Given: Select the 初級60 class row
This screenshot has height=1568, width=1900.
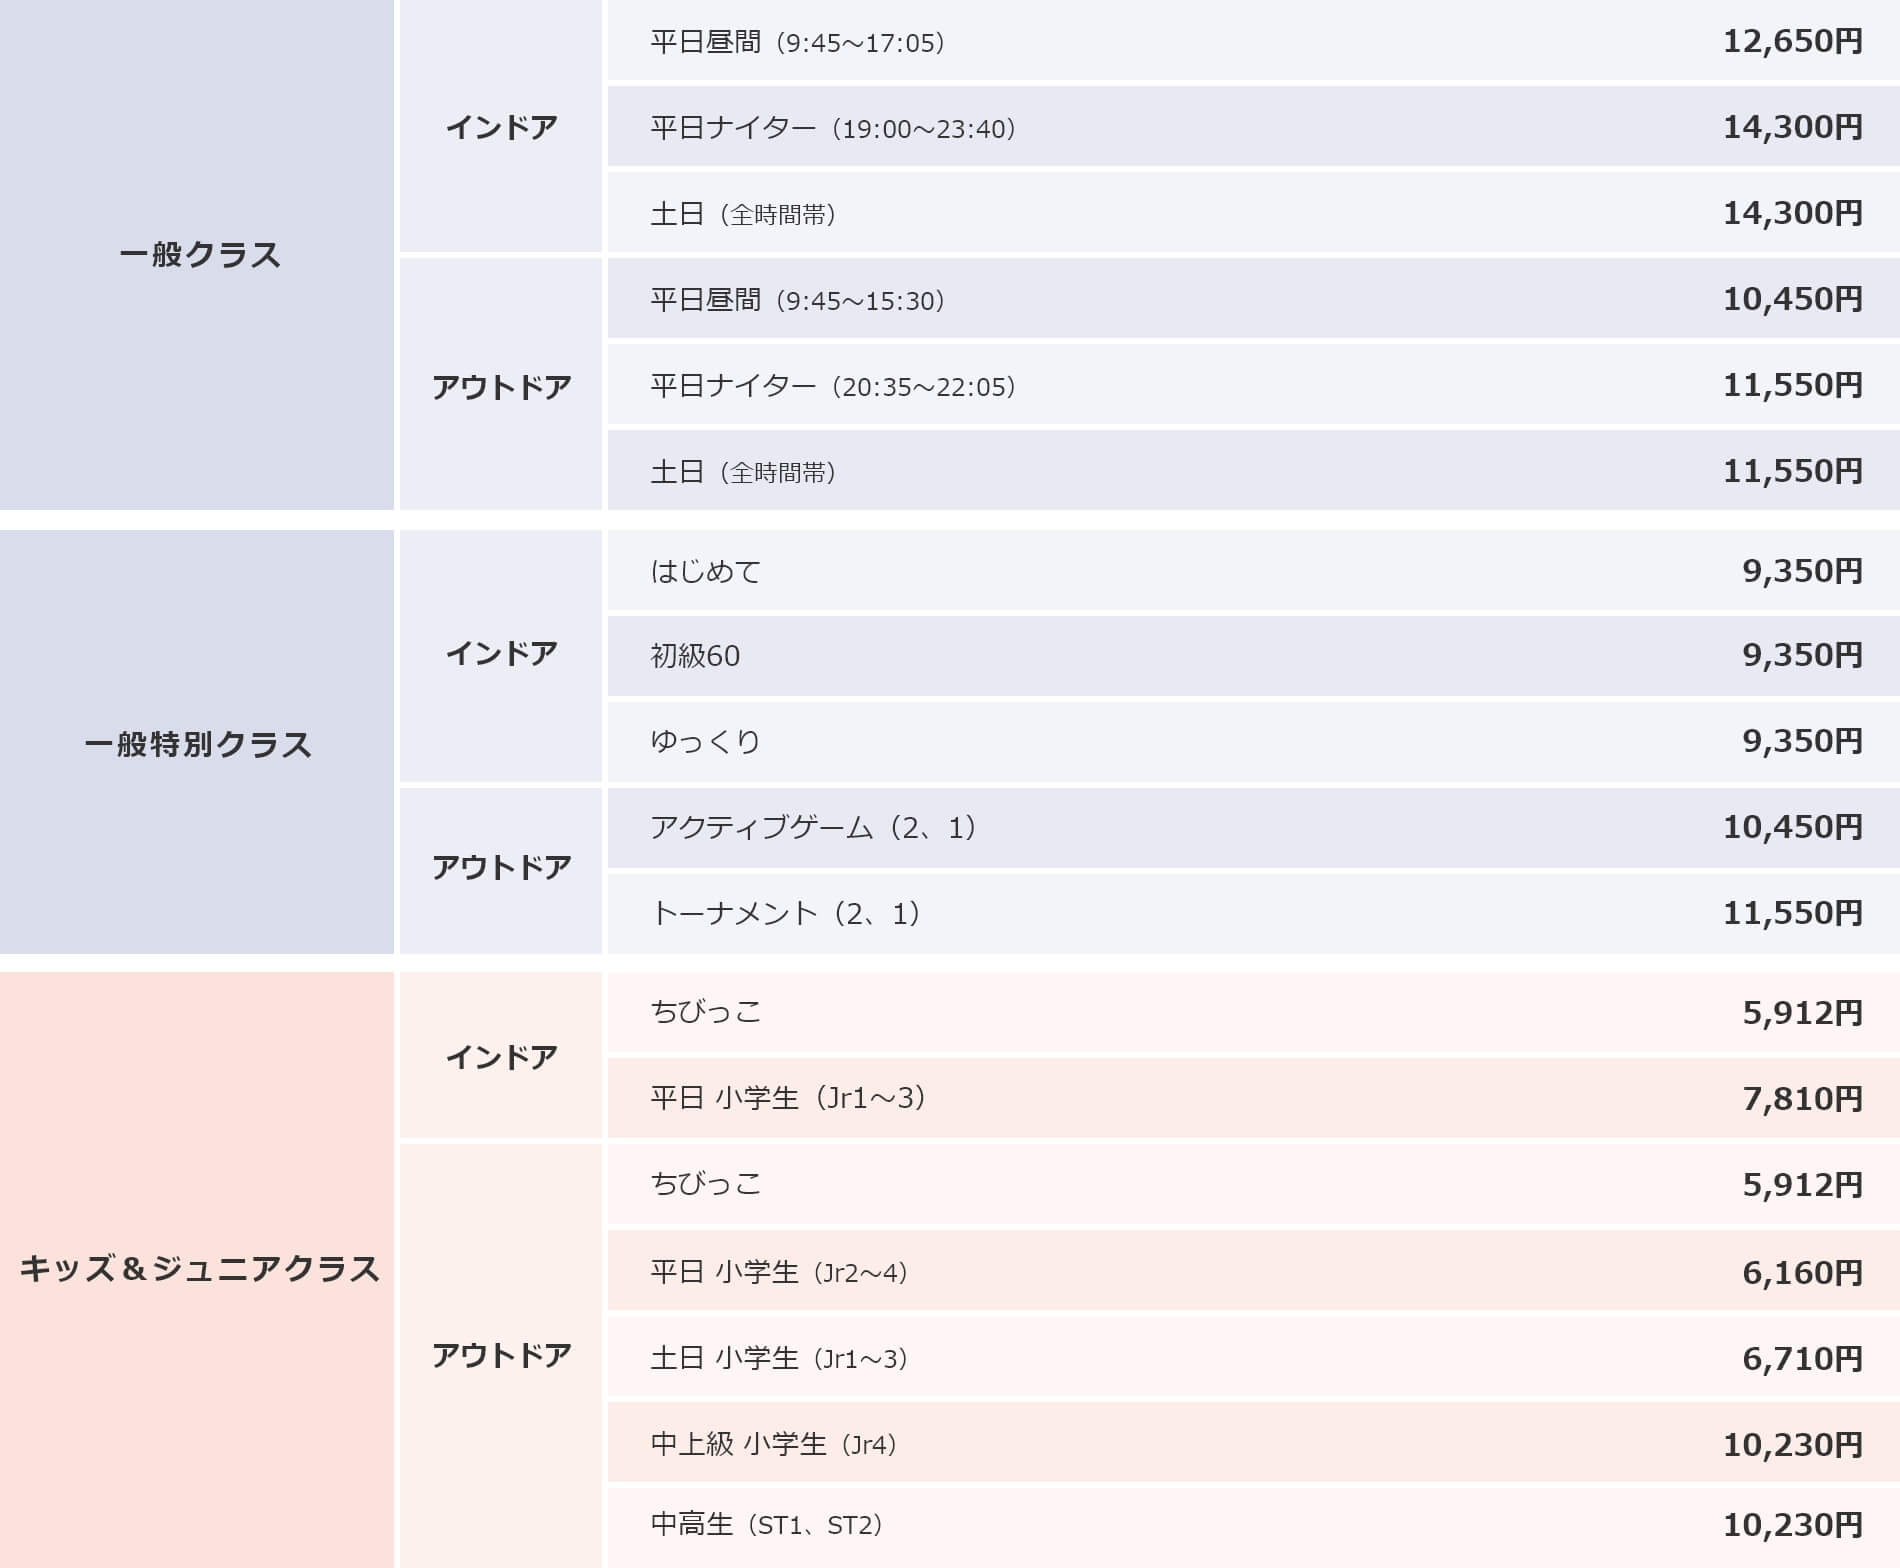Looking at the screenshot, I should 1254,656.
